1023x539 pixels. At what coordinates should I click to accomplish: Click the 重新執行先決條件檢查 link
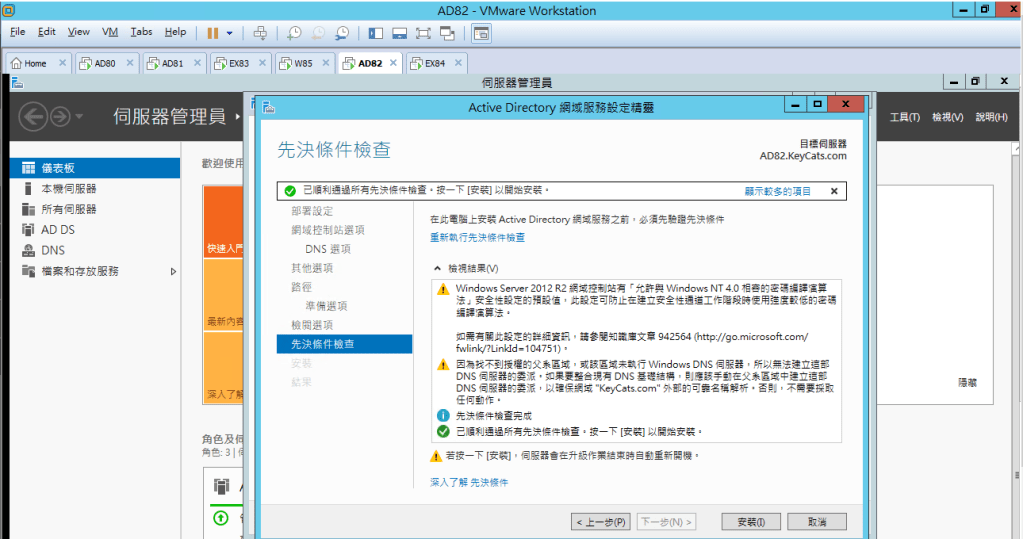click(x=477, y=238)
